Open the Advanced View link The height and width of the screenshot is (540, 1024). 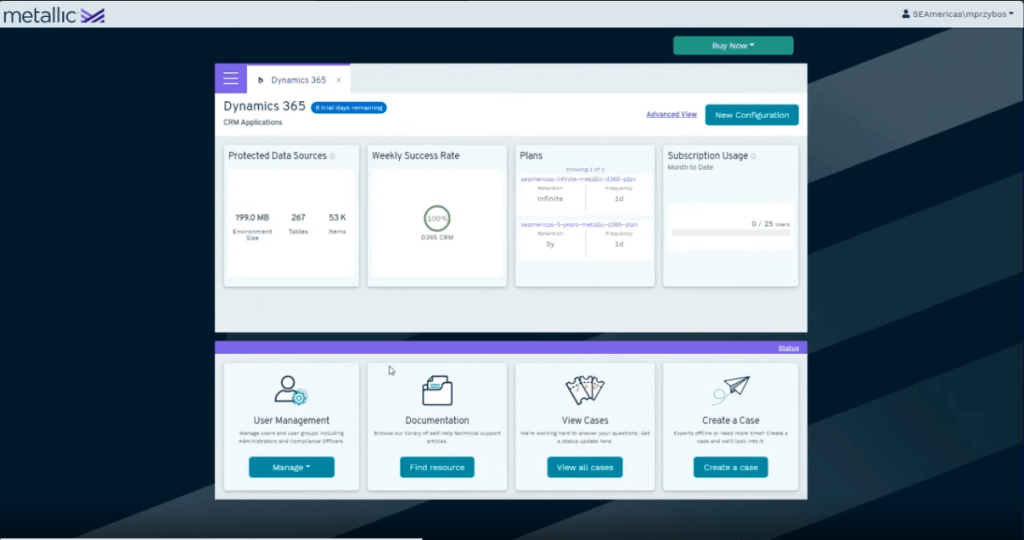click(x=671, y=114)
